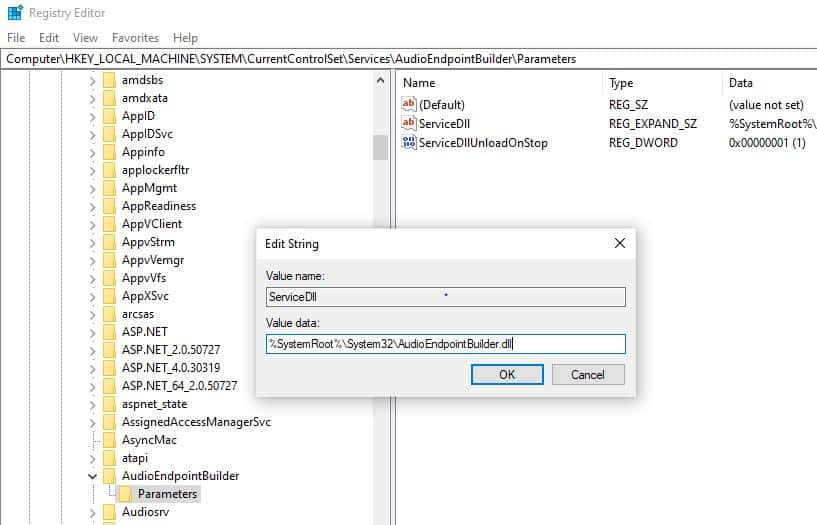Click the aspnet_state folder icon
Screen dimensions: 817x525
tap(109, 404)
